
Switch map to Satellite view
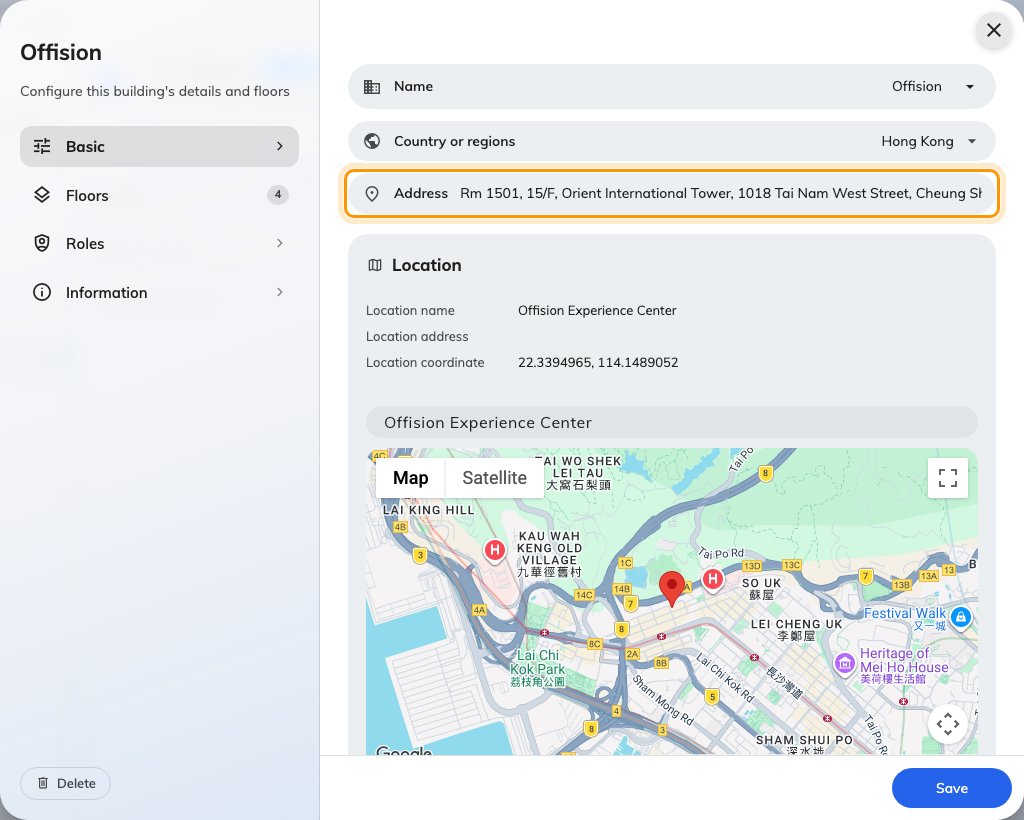(x=494, y=478)
